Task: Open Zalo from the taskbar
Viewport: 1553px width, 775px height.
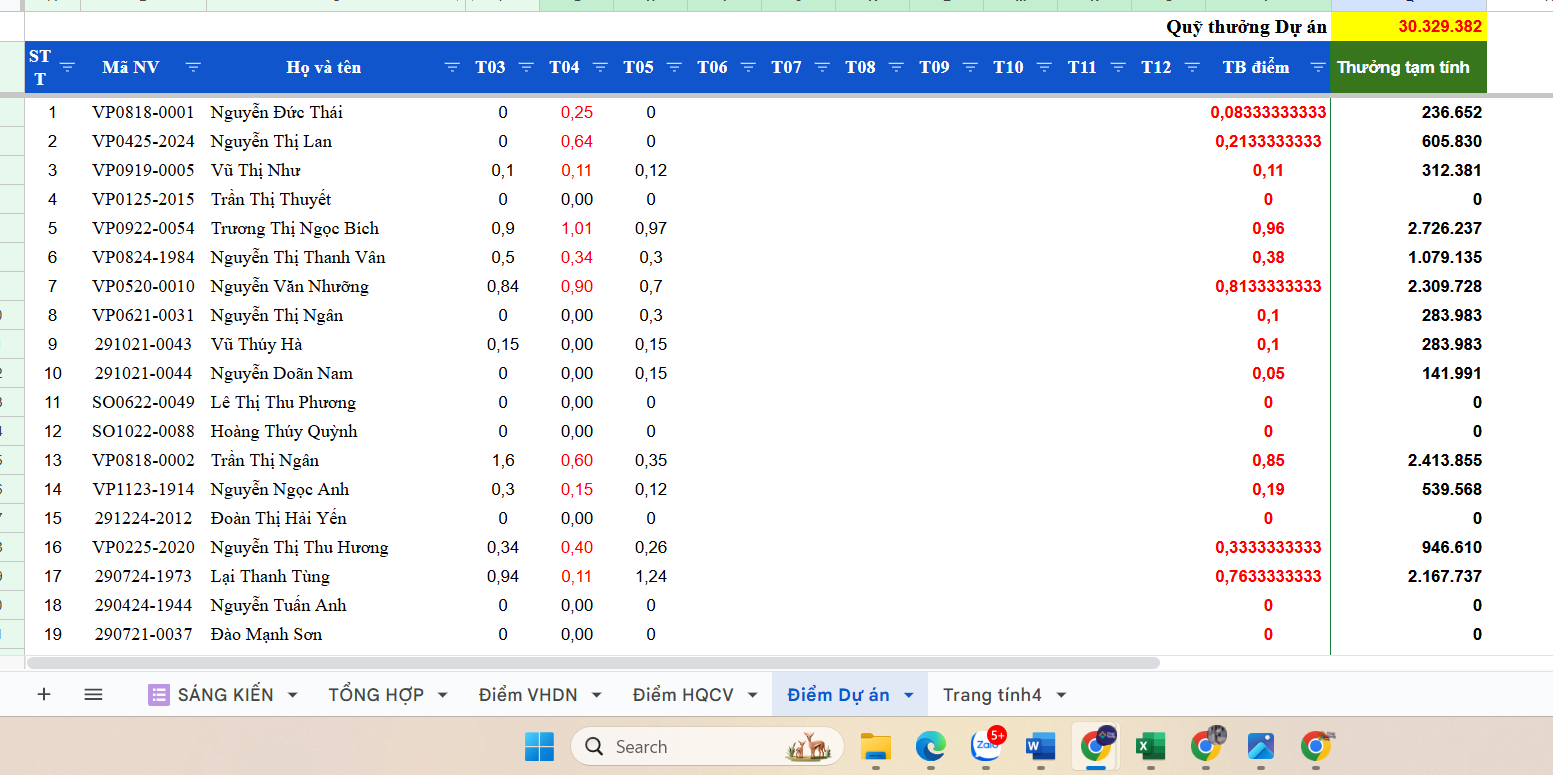Action: (x=986, y=746)
